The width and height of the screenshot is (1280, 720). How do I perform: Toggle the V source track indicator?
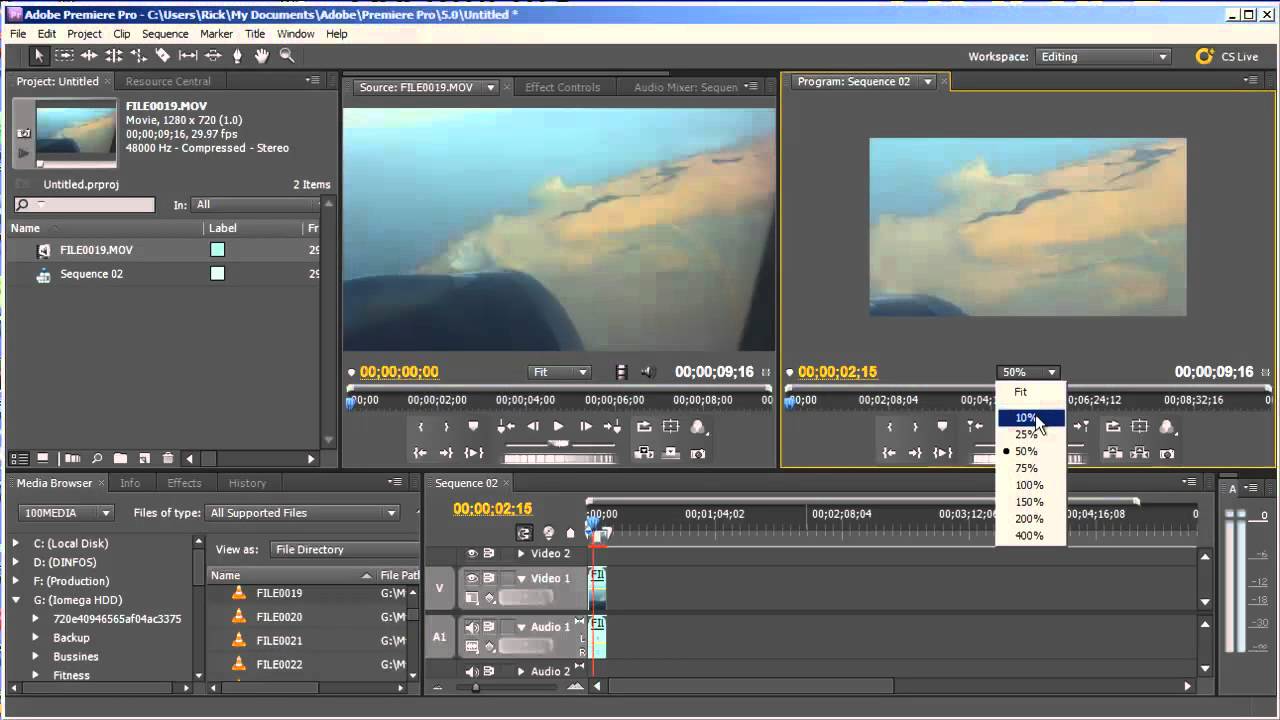(x=439, y=589)
